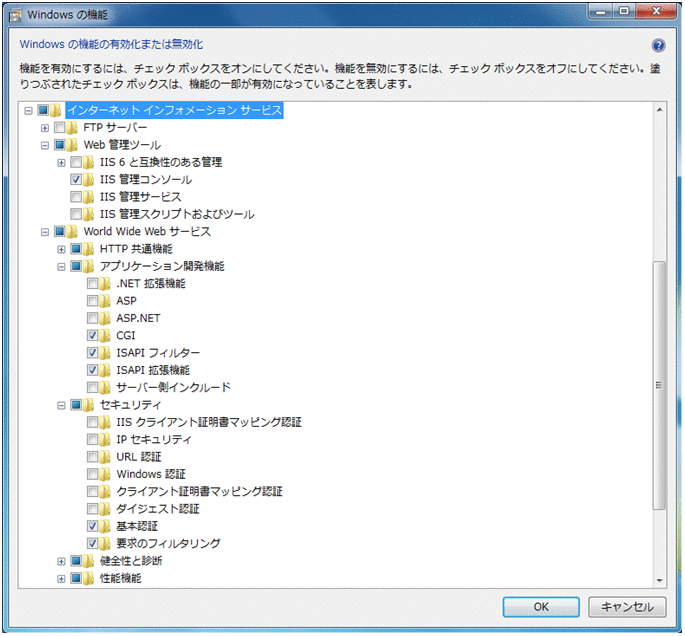Click folder icon beside Web 管理ツール
The image size is (685, 636).
tap(72, 145)
